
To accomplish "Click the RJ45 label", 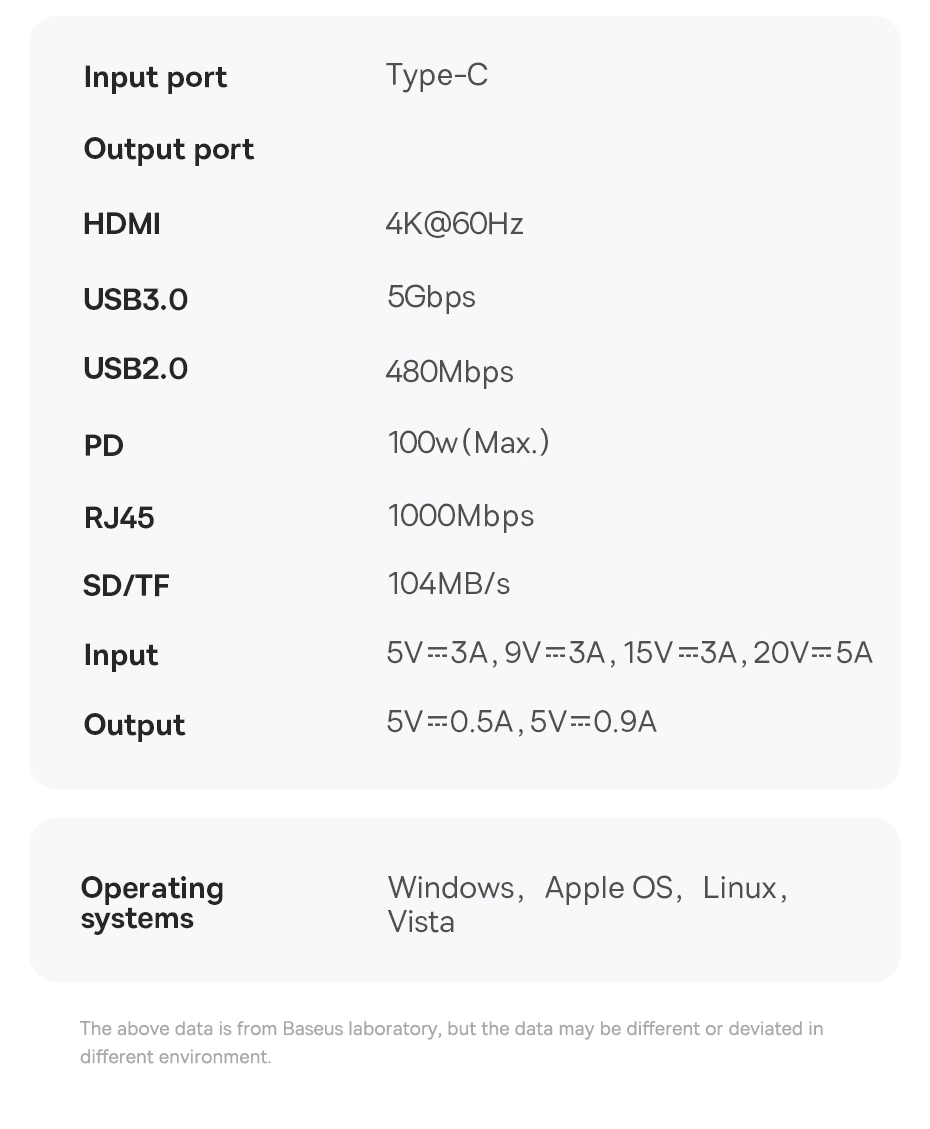I will click(118, 518).
